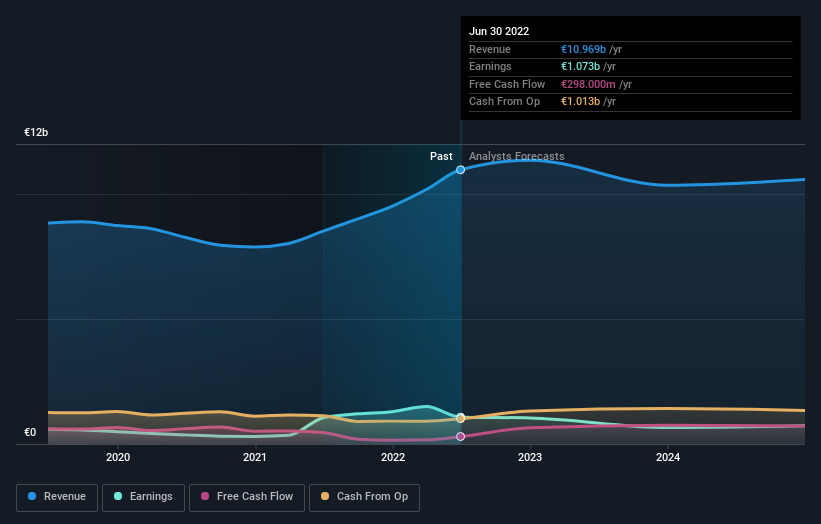The image size is (821, 524).
Task: Click the €0 y-axis label
Action: [x=30, y=432]
